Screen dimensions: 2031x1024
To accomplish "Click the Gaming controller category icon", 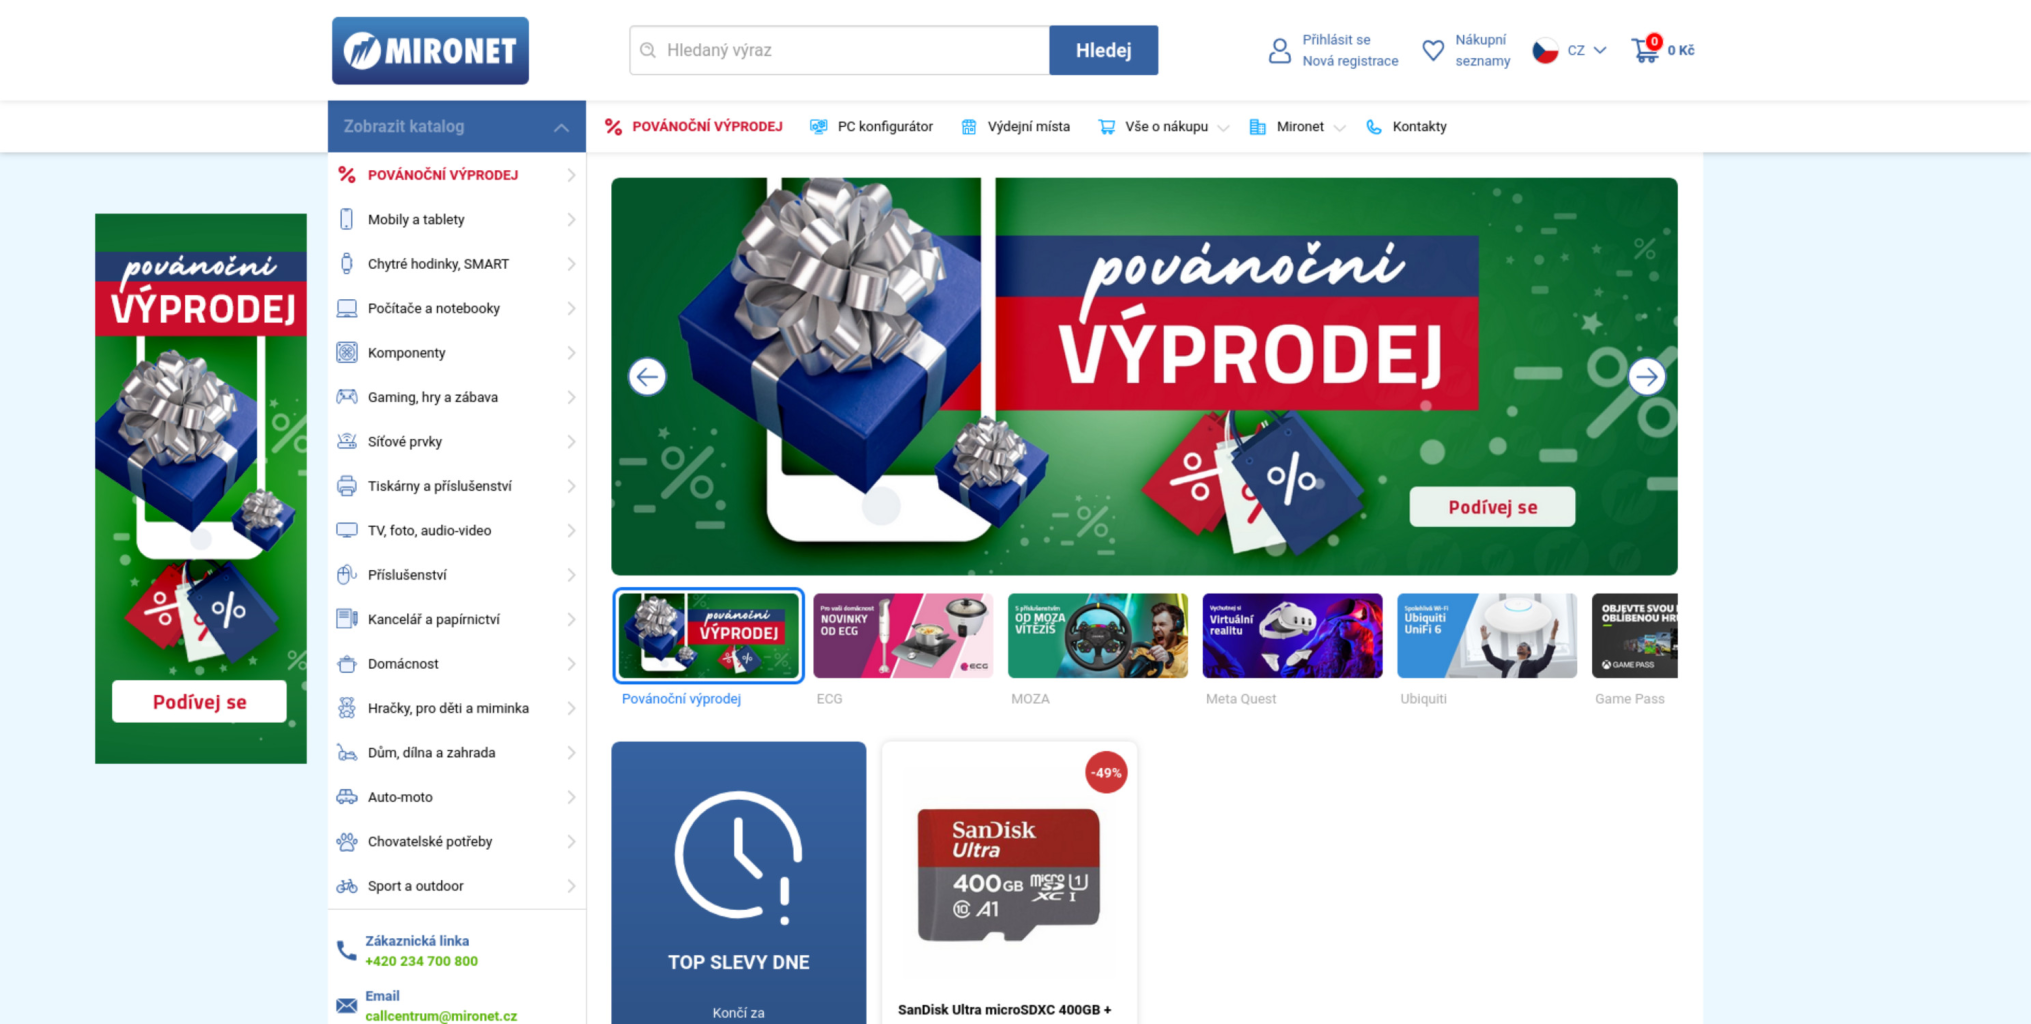I will click(x=347, y=397).
